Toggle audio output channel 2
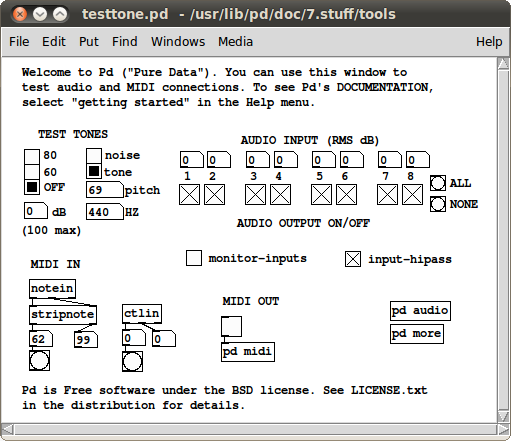 (214, 195)
